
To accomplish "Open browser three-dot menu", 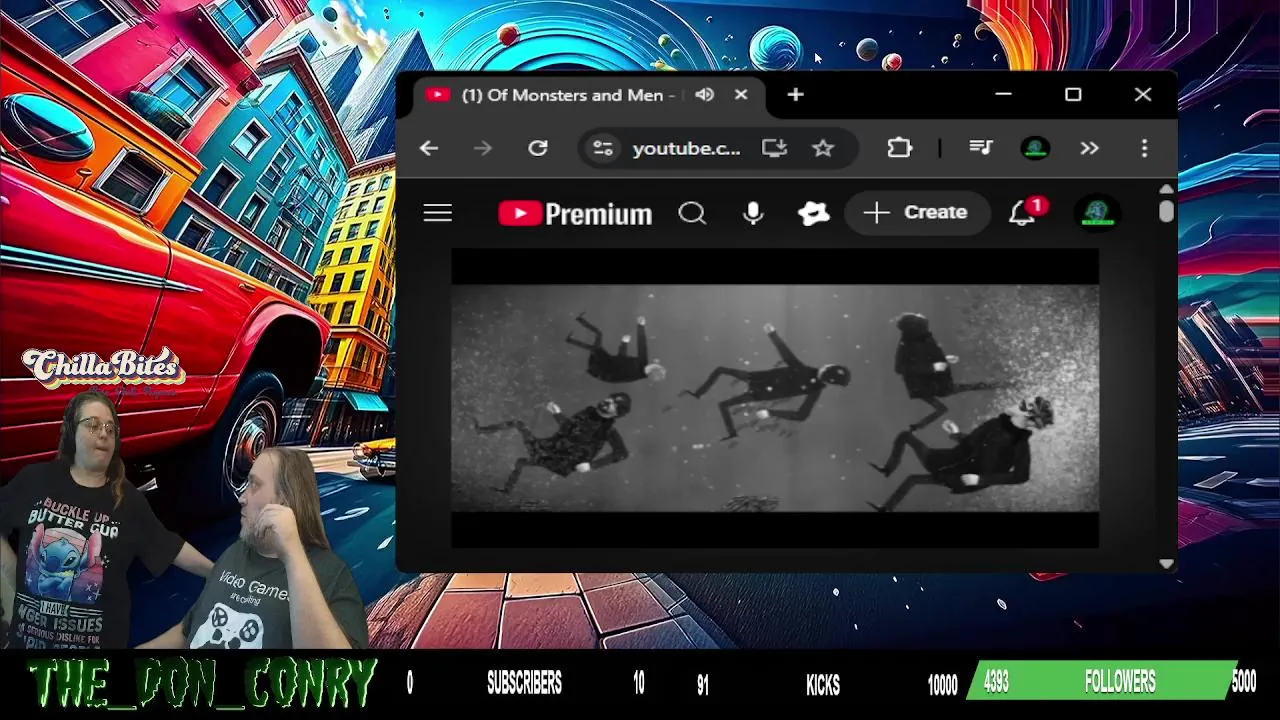I will 1144,148.
